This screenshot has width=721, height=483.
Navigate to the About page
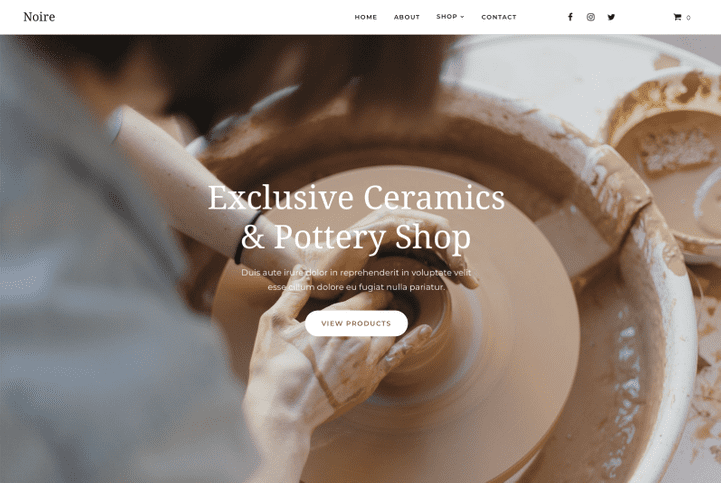coord(406,17)
